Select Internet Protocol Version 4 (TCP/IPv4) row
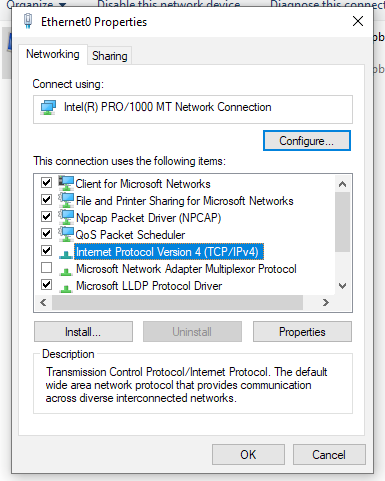This screenshot has width=385, height=481. click(169, 252)
